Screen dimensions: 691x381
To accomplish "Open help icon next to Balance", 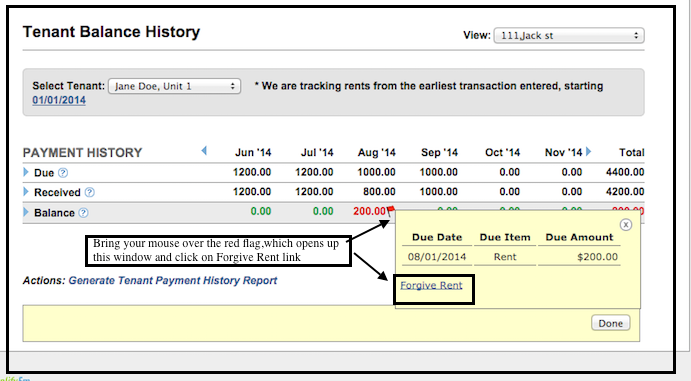I will (x=83, y=213).
